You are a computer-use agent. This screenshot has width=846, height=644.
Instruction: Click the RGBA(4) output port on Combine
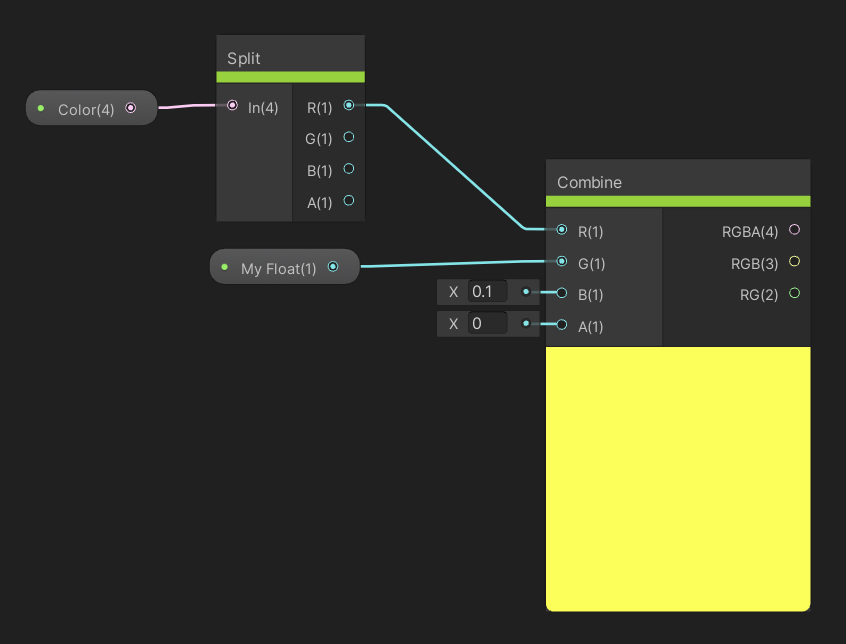pos(795,230)
